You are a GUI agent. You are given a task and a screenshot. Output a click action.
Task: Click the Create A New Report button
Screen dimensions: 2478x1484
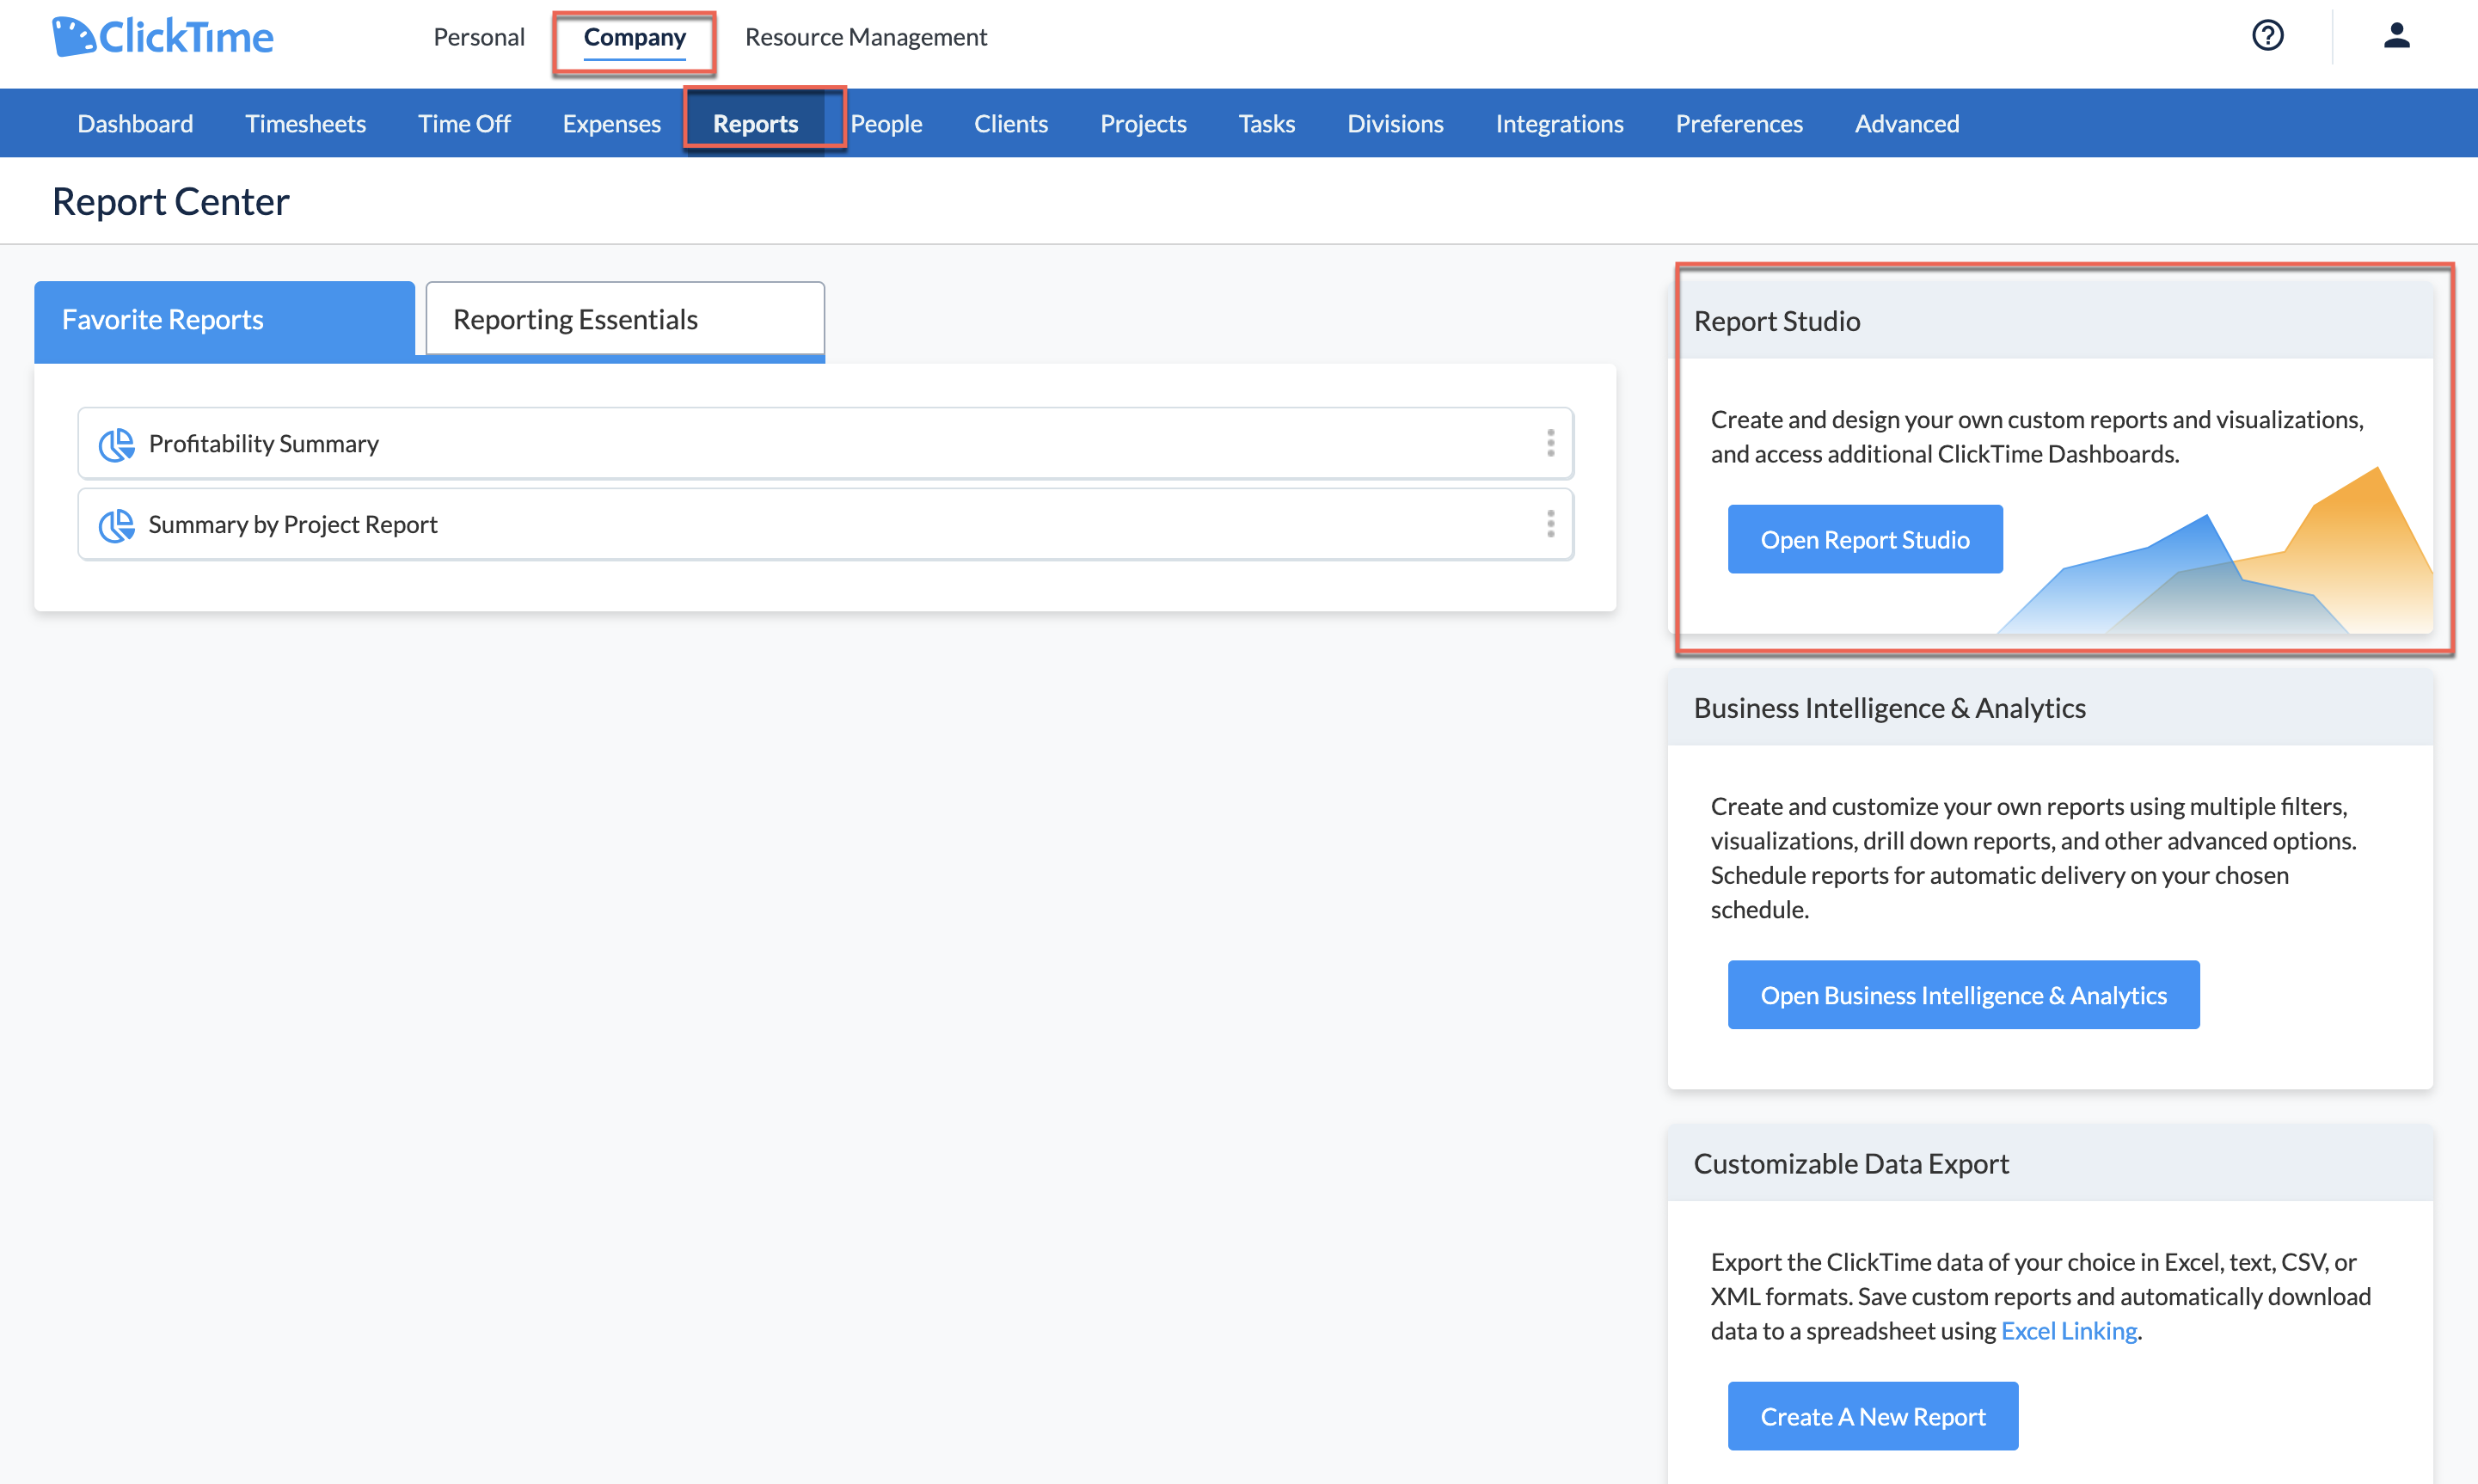click(x=1873, y=1416)
